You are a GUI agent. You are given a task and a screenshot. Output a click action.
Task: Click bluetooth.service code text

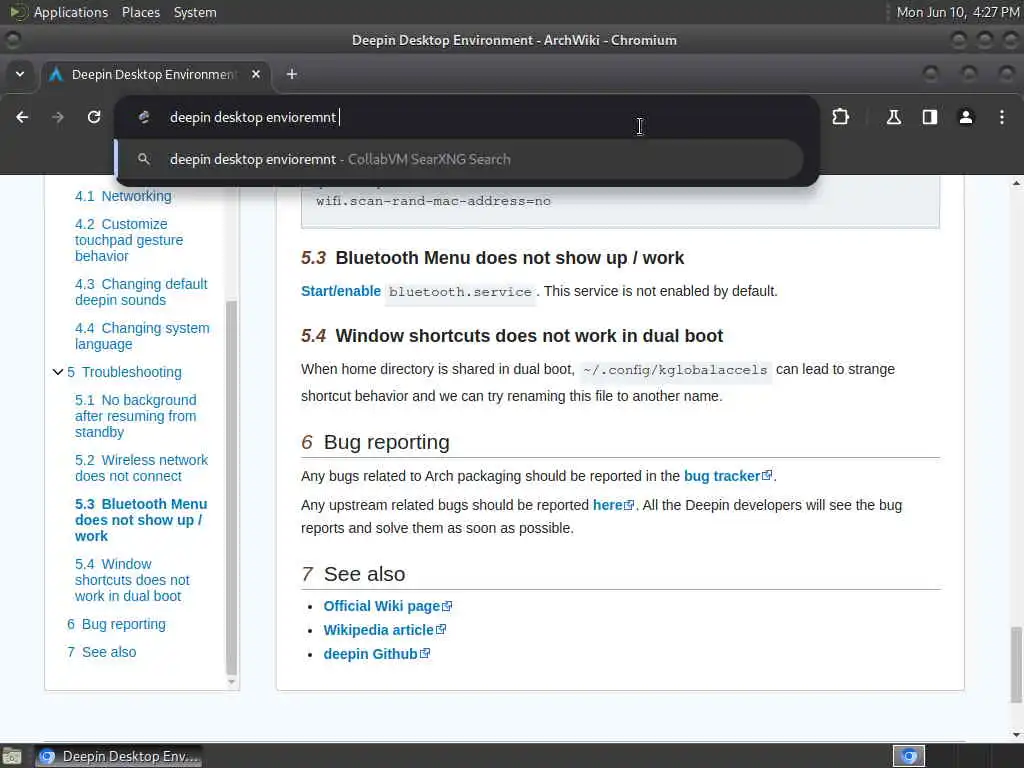tap(460, 292)
